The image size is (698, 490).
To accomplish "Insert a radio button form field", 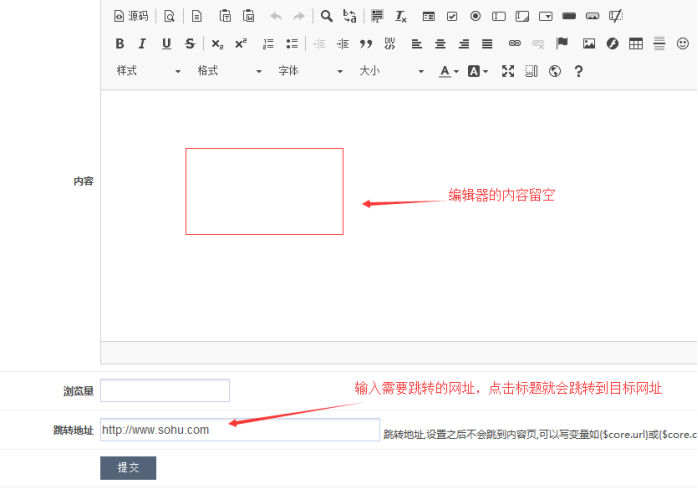I will pyautogui.click(x=475, y=16).
